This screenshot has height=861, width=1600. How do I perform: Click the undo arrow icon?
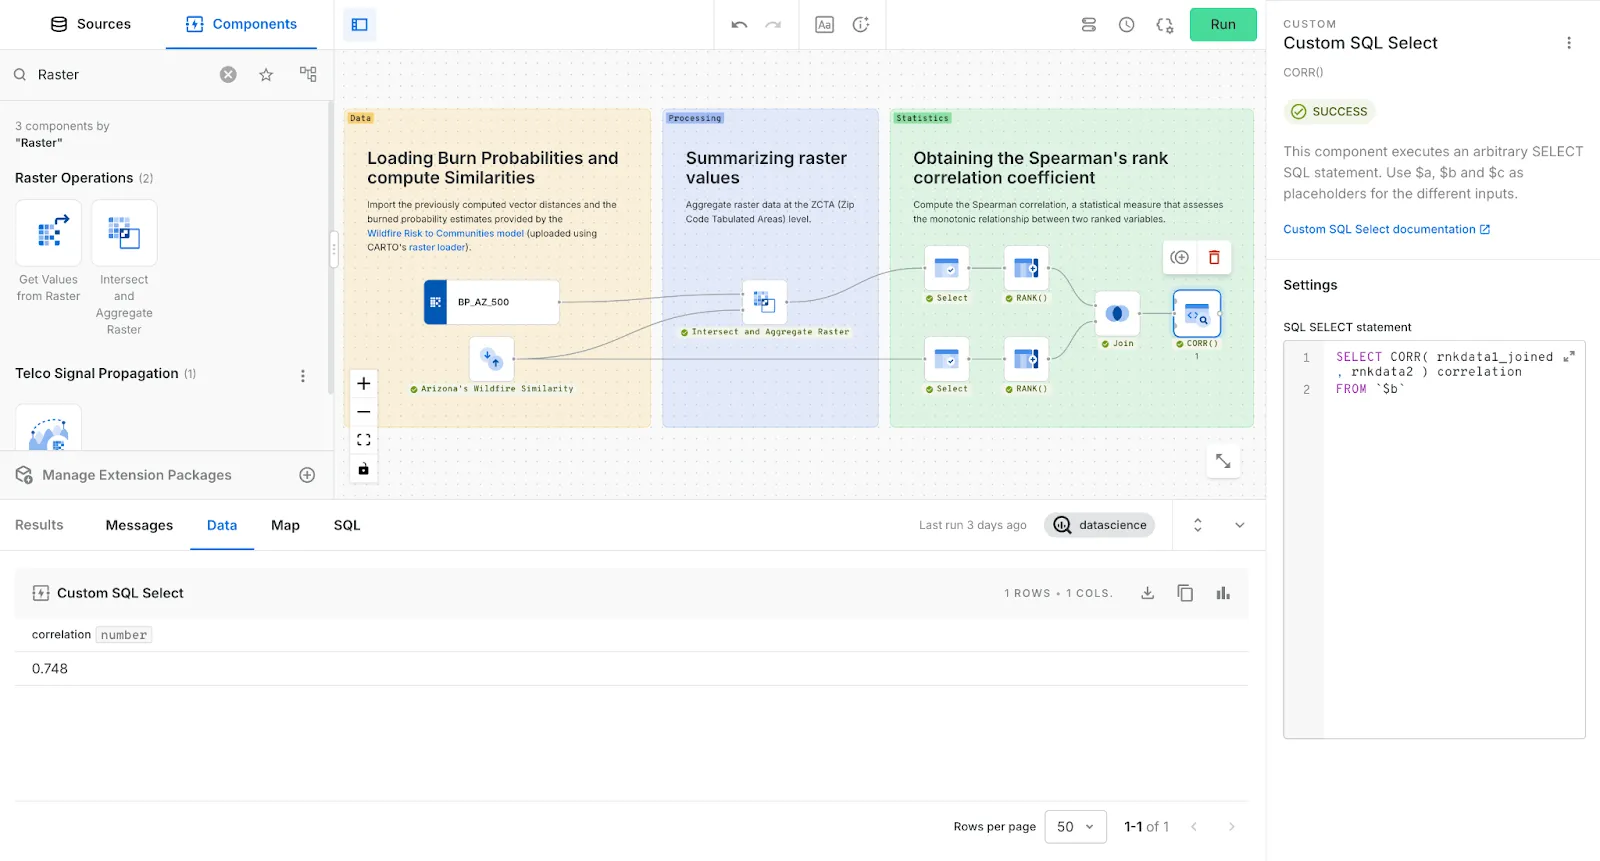[x=739, y=25]
